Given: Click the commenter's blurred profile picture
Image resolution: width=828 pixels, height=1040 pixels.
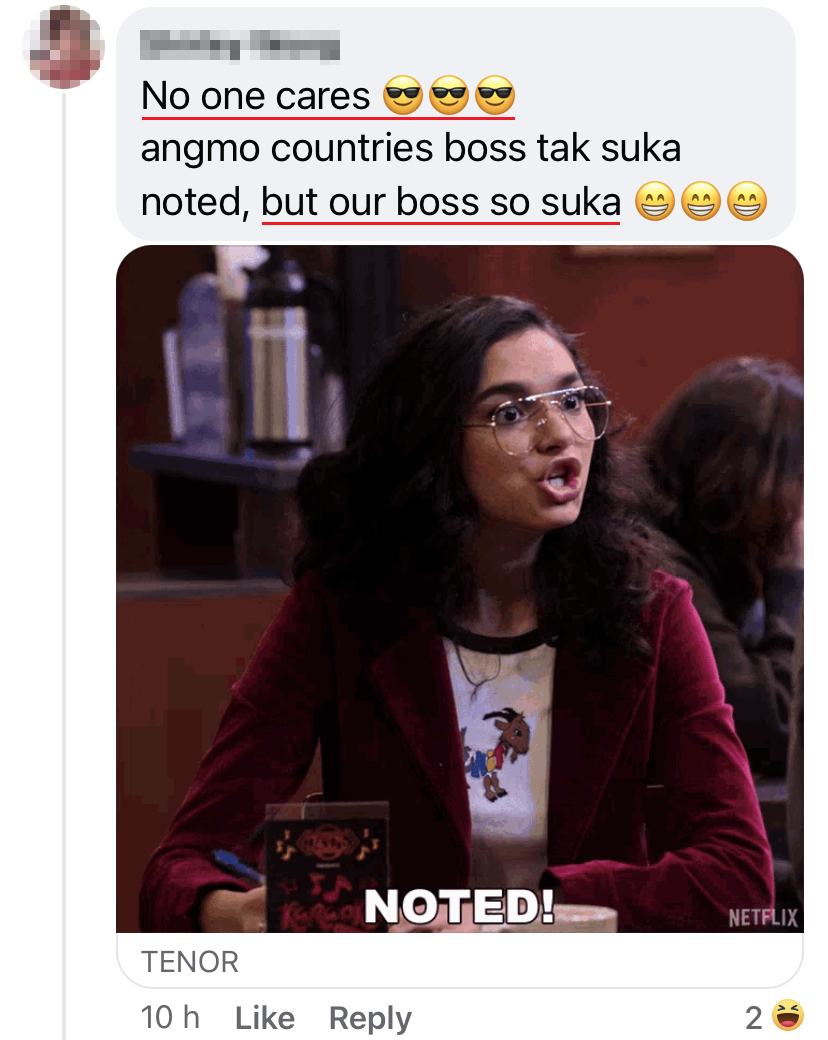Looking at the screenshot, I should coord(64,46).
